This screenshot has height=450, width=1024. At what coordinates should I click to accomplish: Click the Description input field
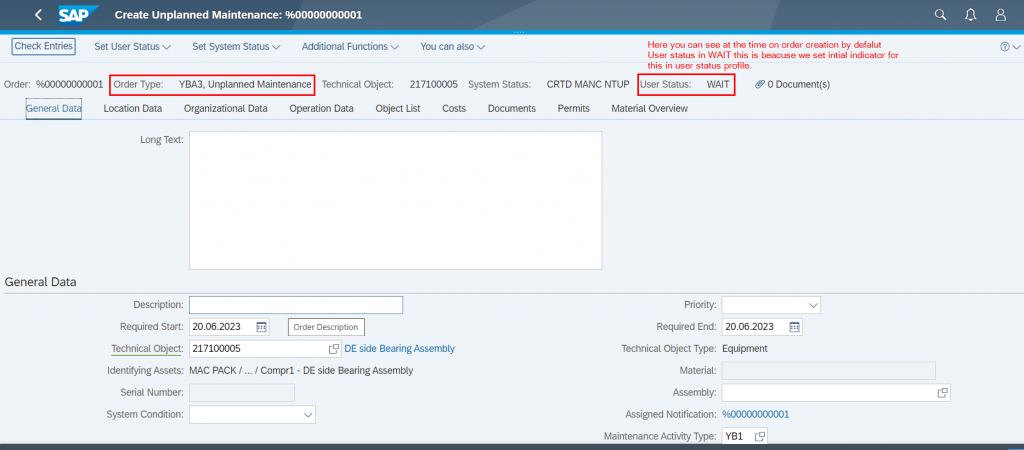296,305
